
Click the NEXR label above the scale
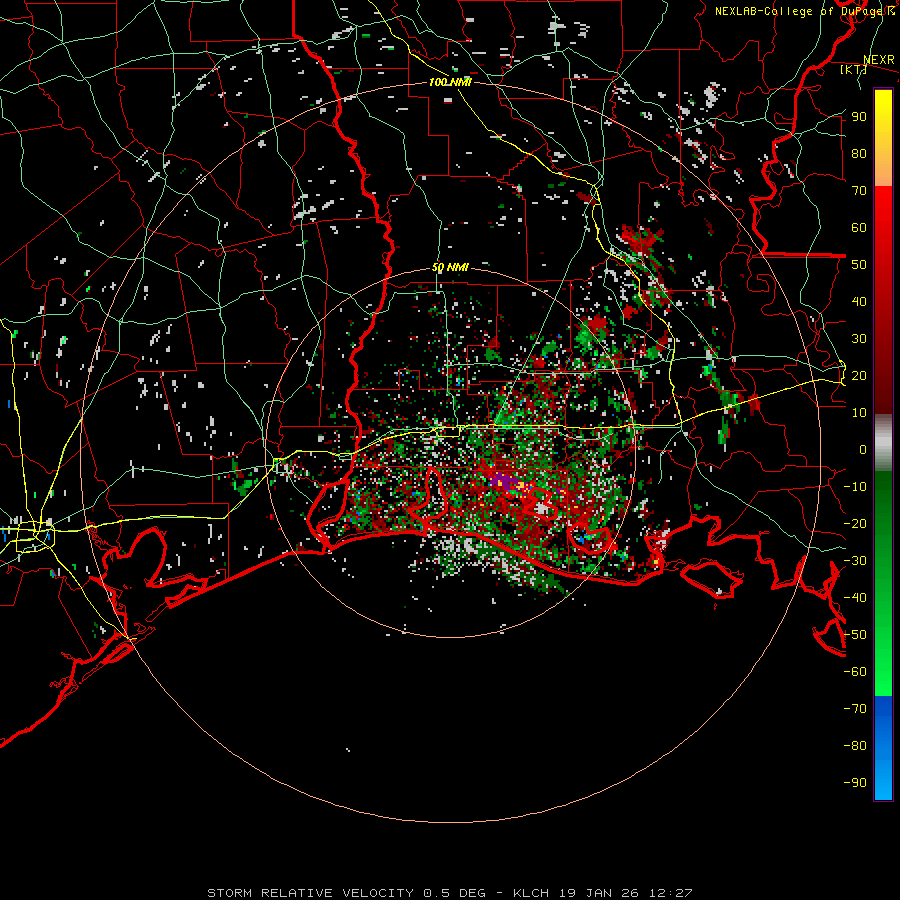pos(879,60)
